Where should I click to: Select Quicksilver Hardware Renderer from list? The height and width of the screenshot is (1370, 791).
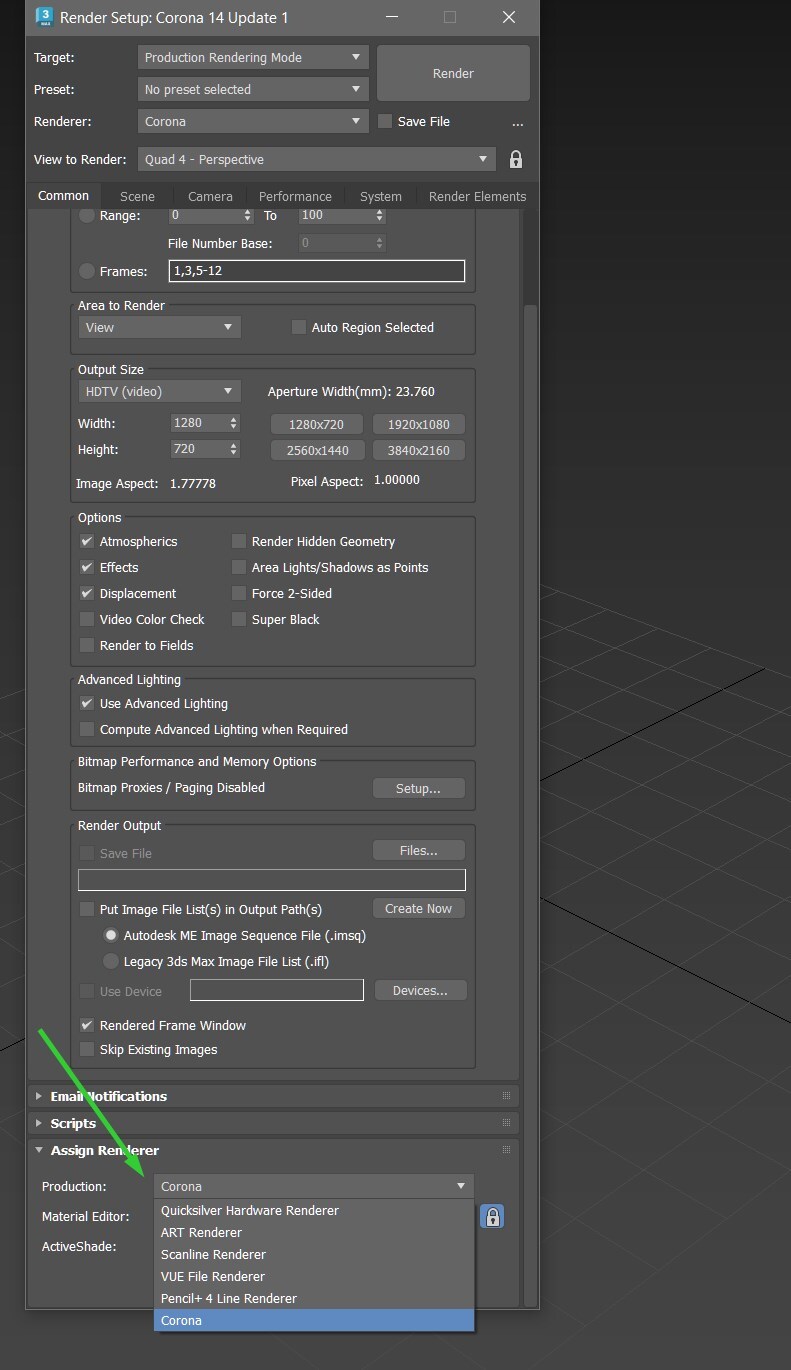314,1210
